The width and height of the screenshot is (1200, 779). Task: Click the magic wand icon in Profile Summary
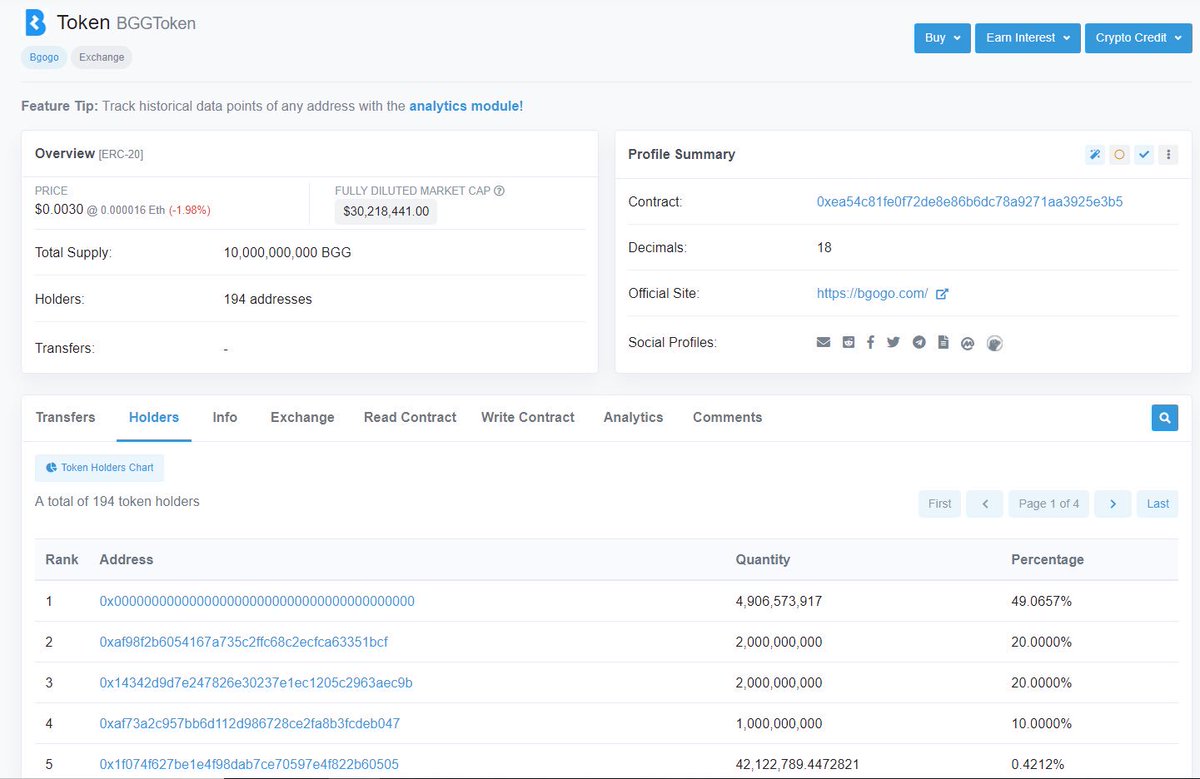(x=1095, y=155)
